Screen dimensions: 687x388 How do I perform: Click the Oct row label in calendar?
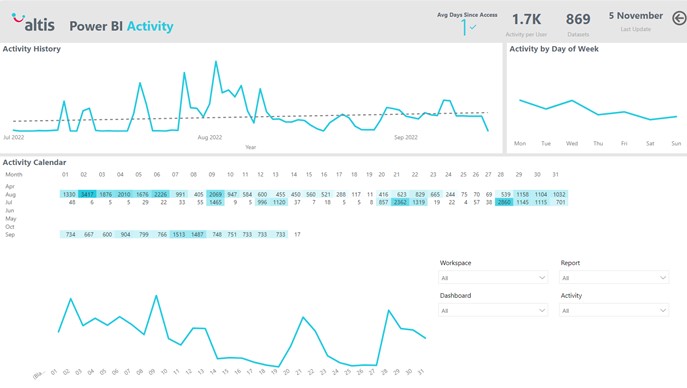pyautogui.click(x=10, y=226)
